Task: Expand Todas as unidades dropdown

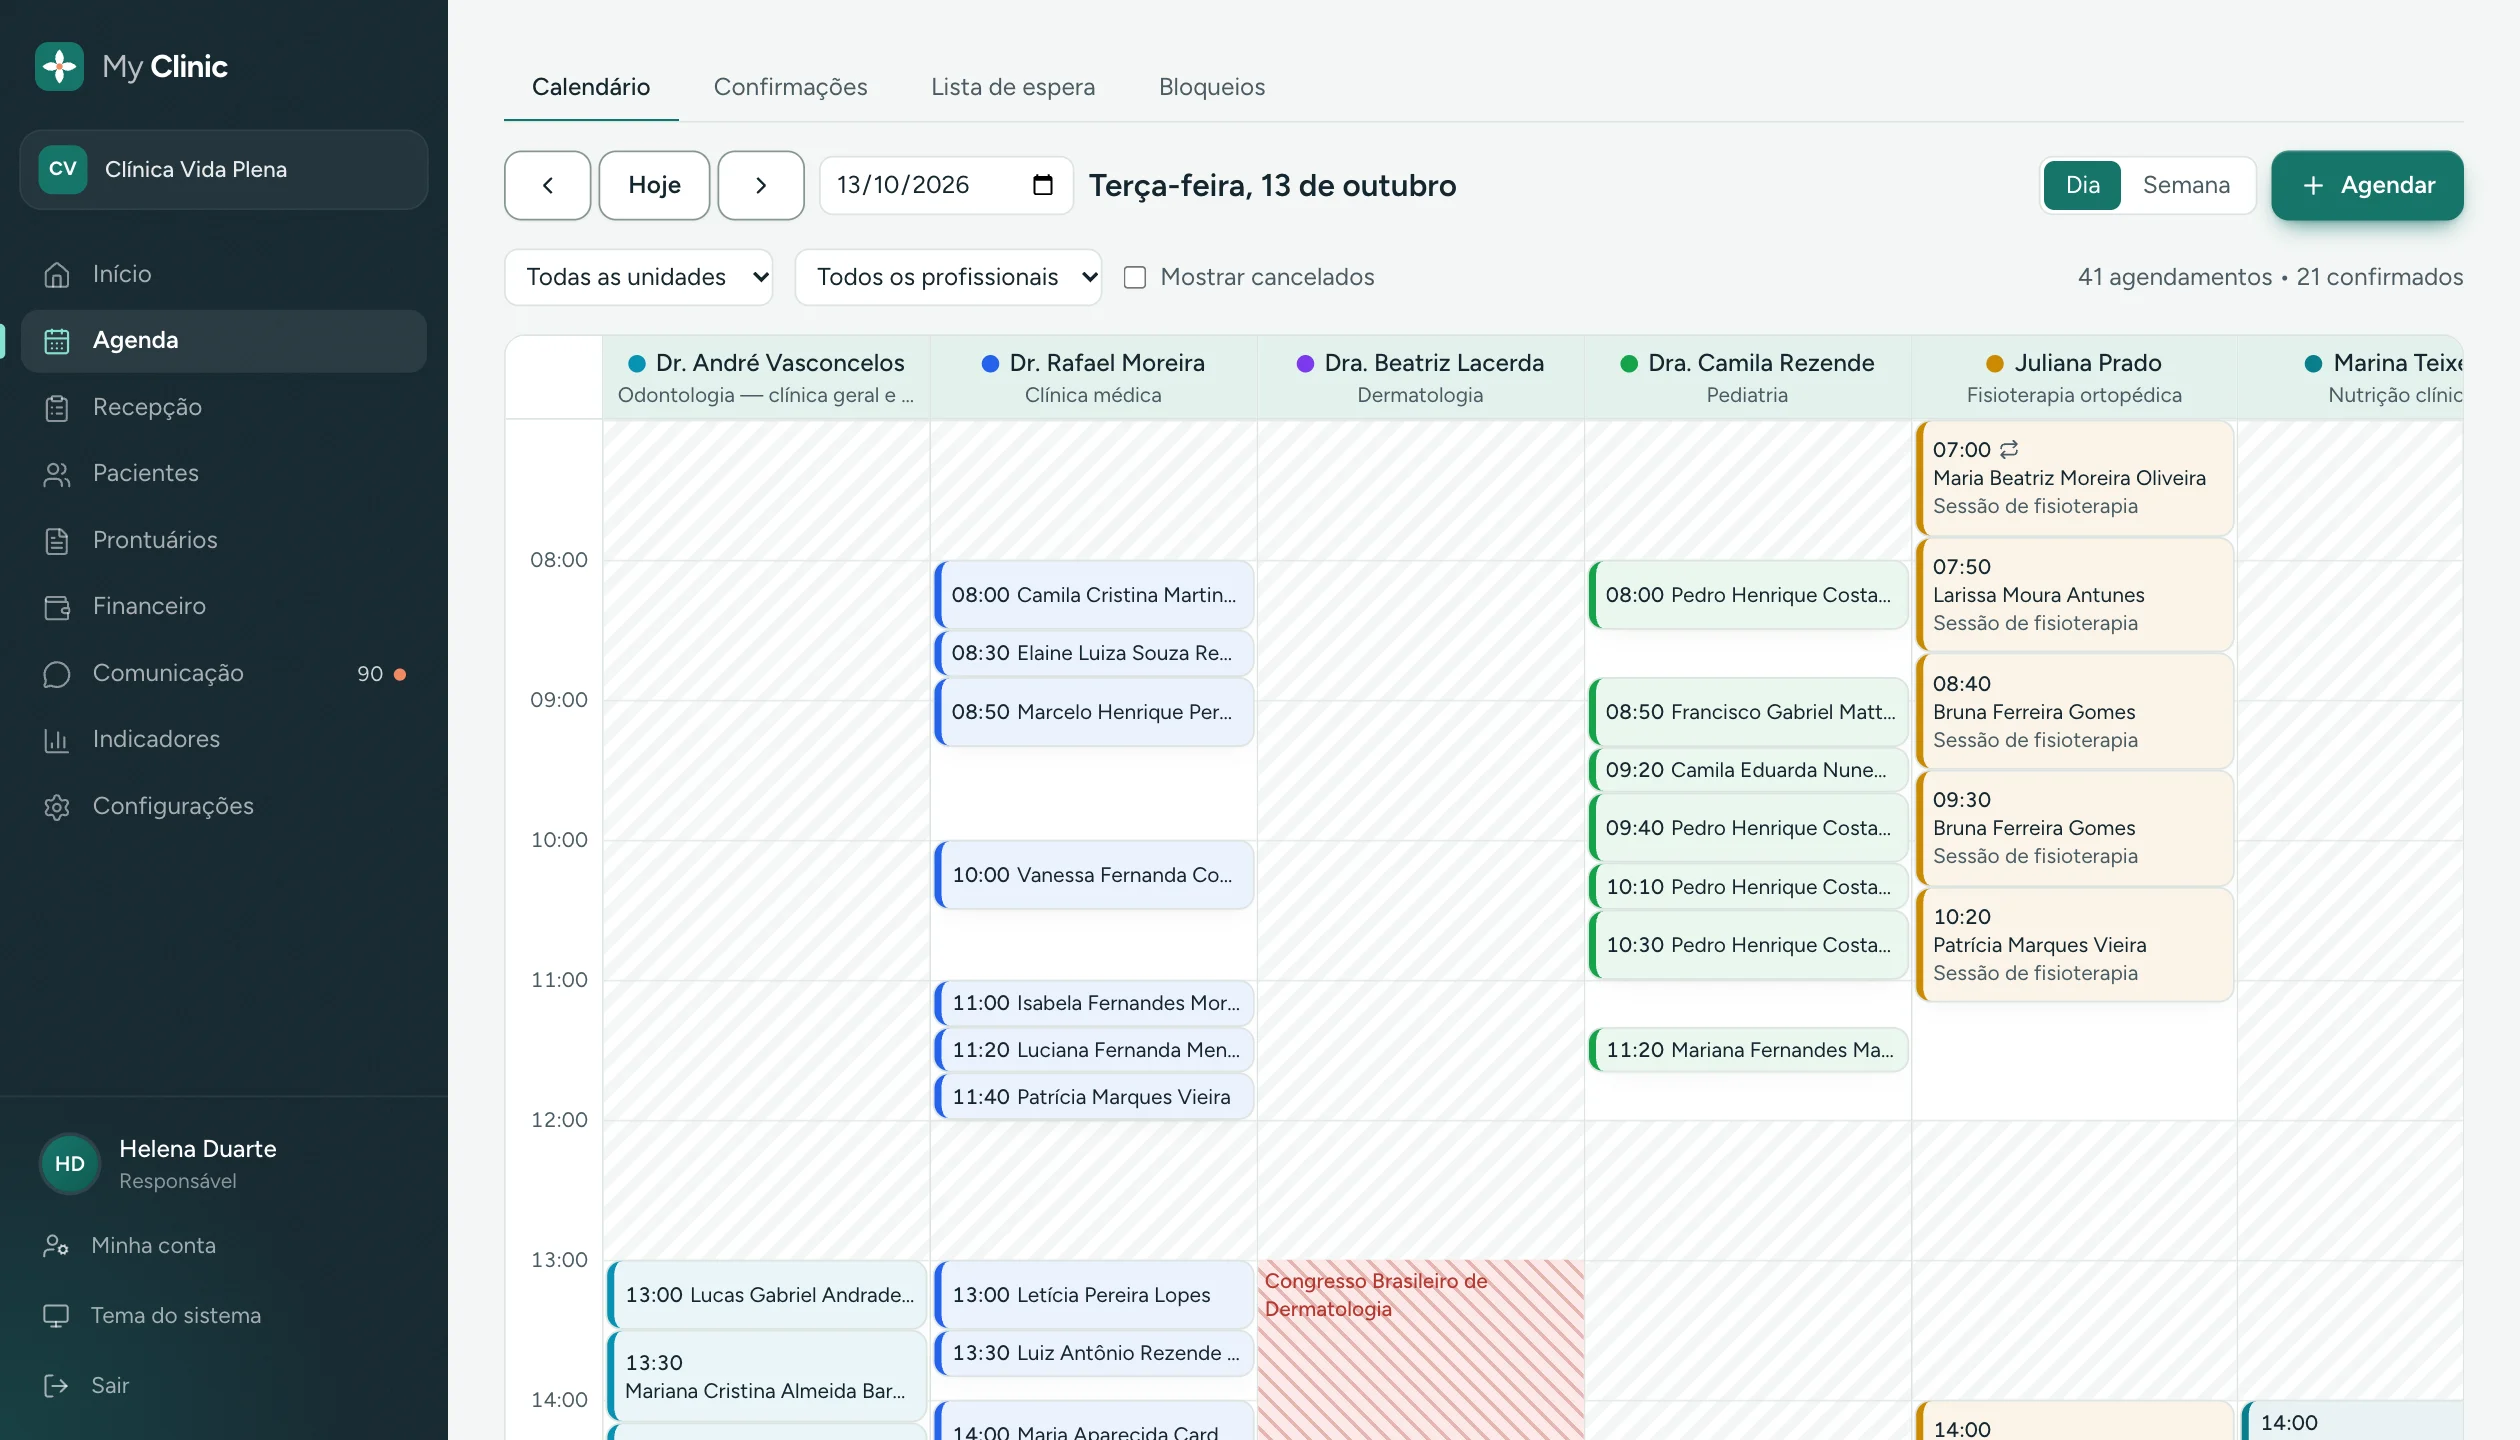Action: (x=639, y=277)
